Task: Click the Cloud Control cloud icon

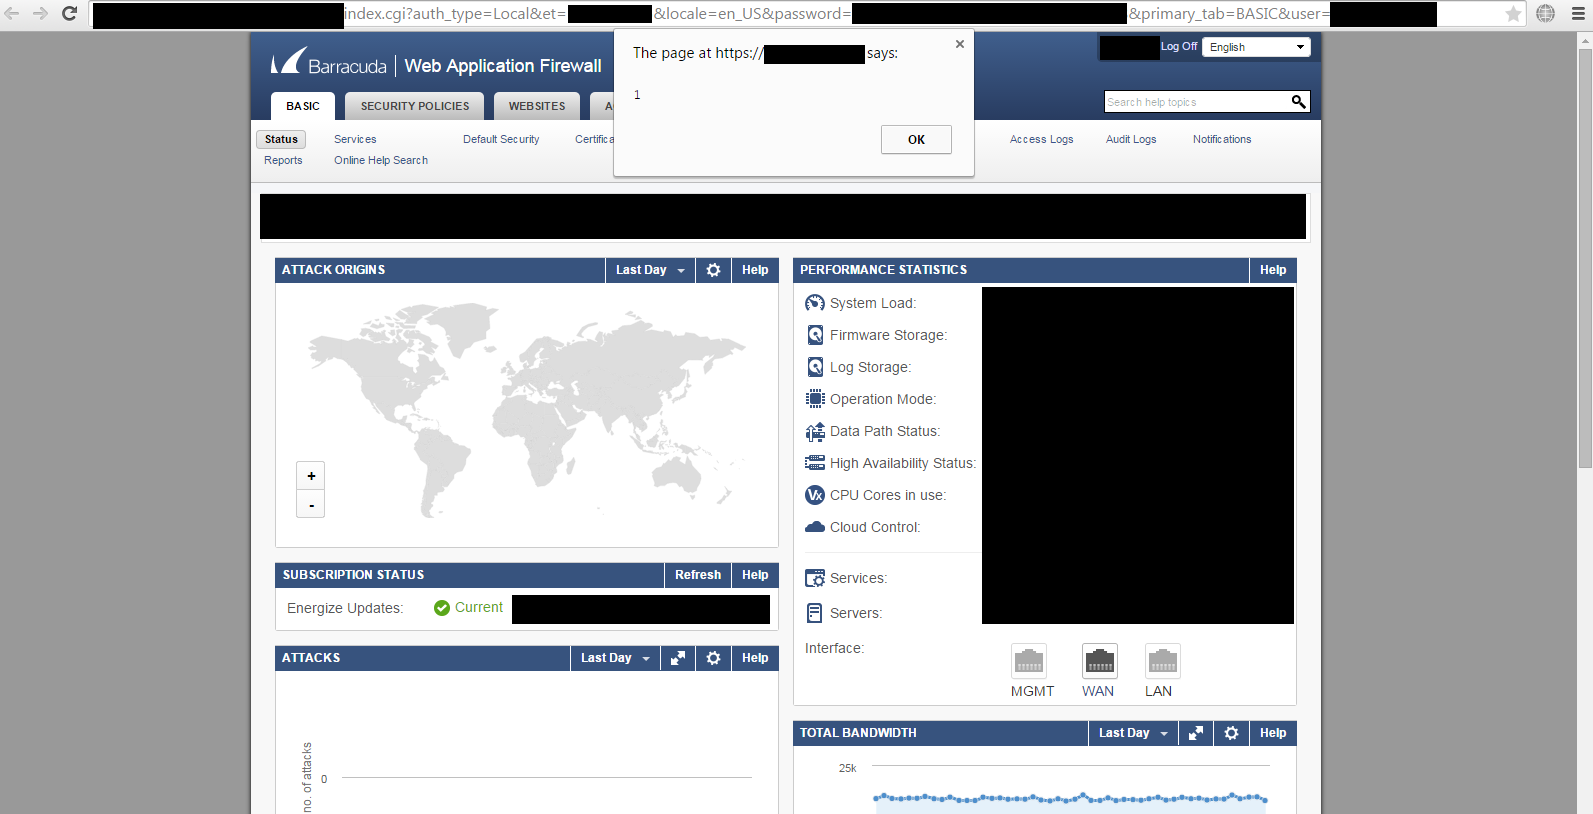Action: 815,527
